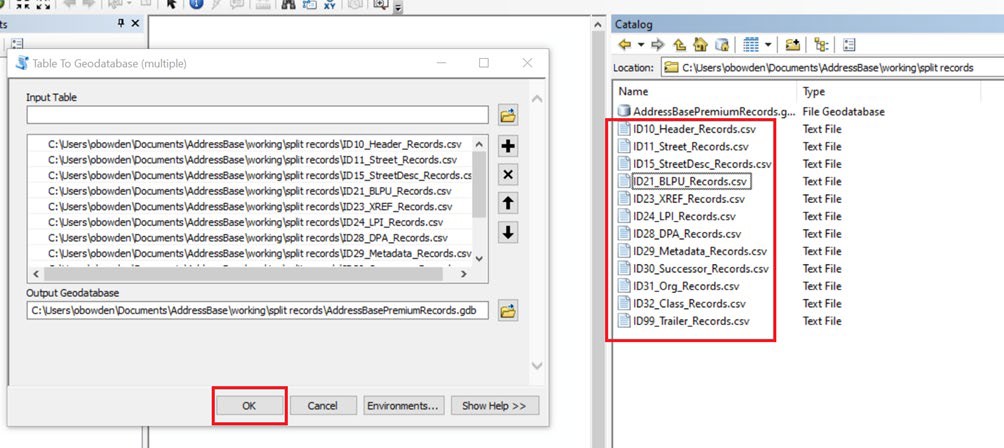
Task: Select ID24_LPI_Records.csv in Catalog
Action: pos(677,216)
